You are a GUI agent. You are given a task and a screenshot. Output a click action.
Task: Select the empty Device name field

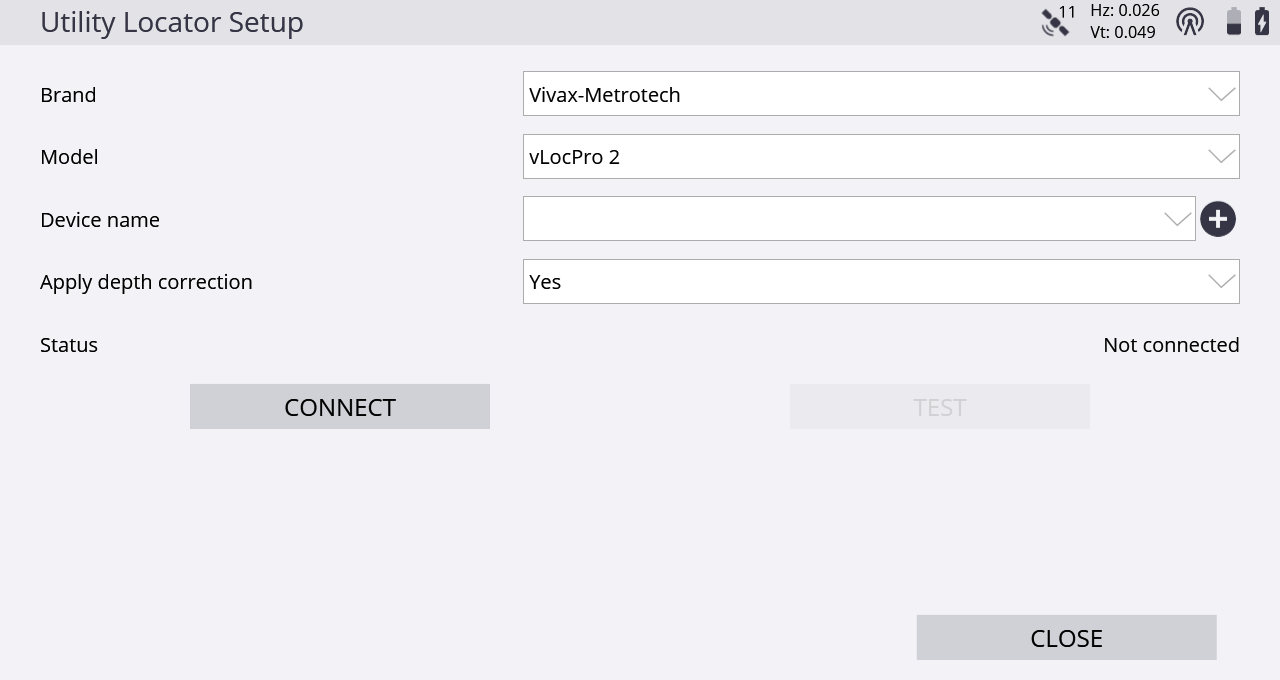click(x=859, y=219)
